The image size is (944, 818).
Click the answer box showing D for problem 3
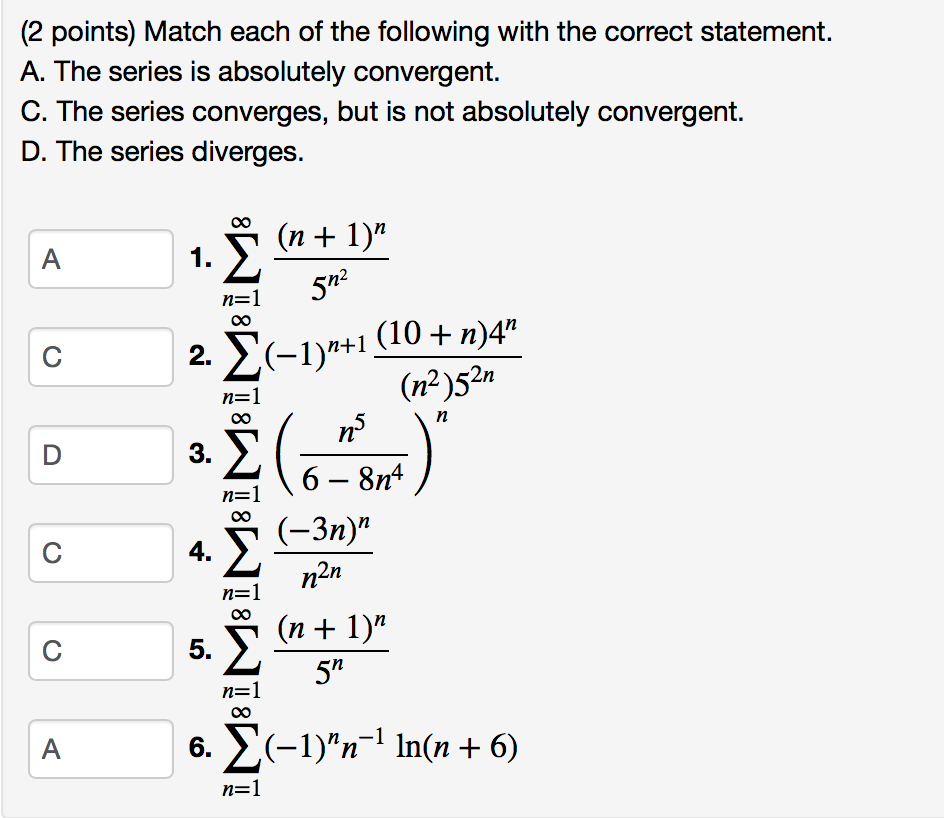click(x=100, y=455)
